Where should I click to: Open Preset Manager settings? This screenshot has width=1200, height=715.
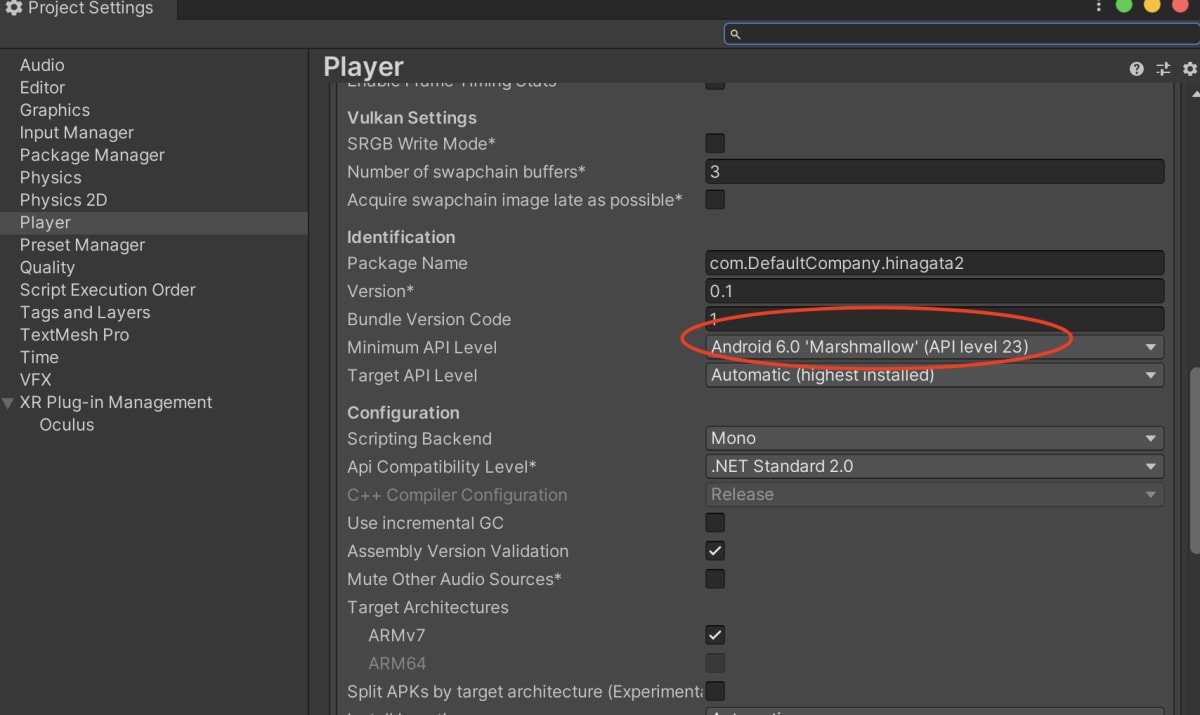tap(82, 245)
